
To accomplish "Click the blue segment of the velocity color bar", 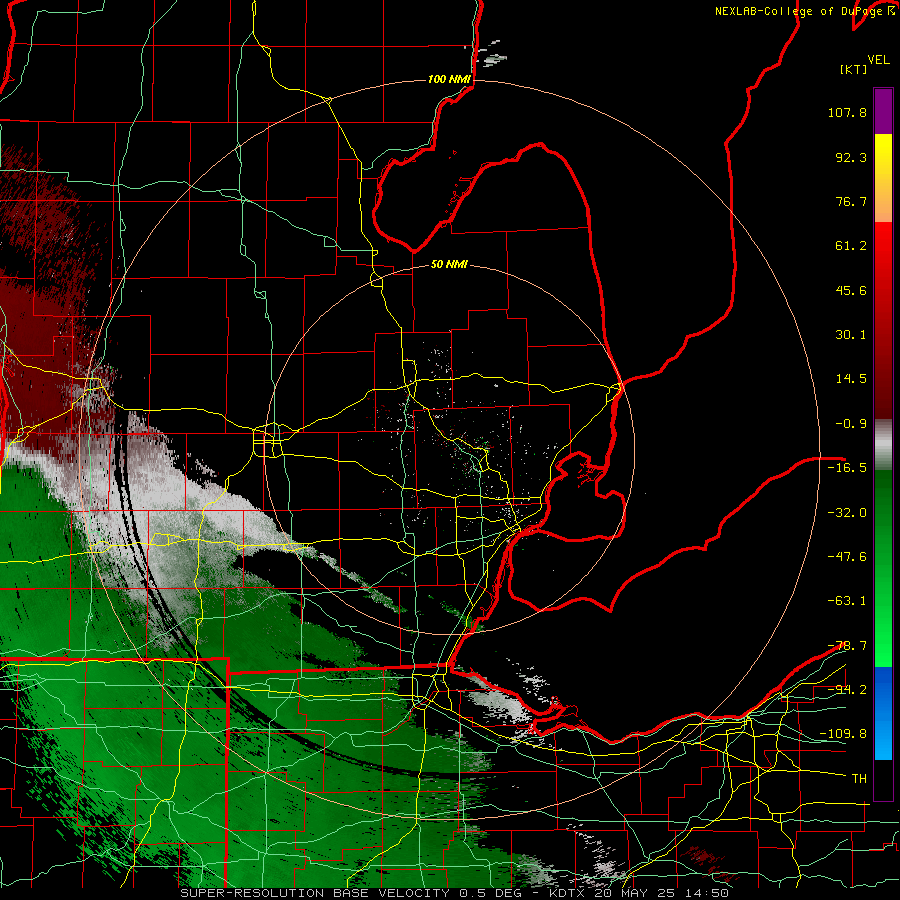I will coord(883,713).
